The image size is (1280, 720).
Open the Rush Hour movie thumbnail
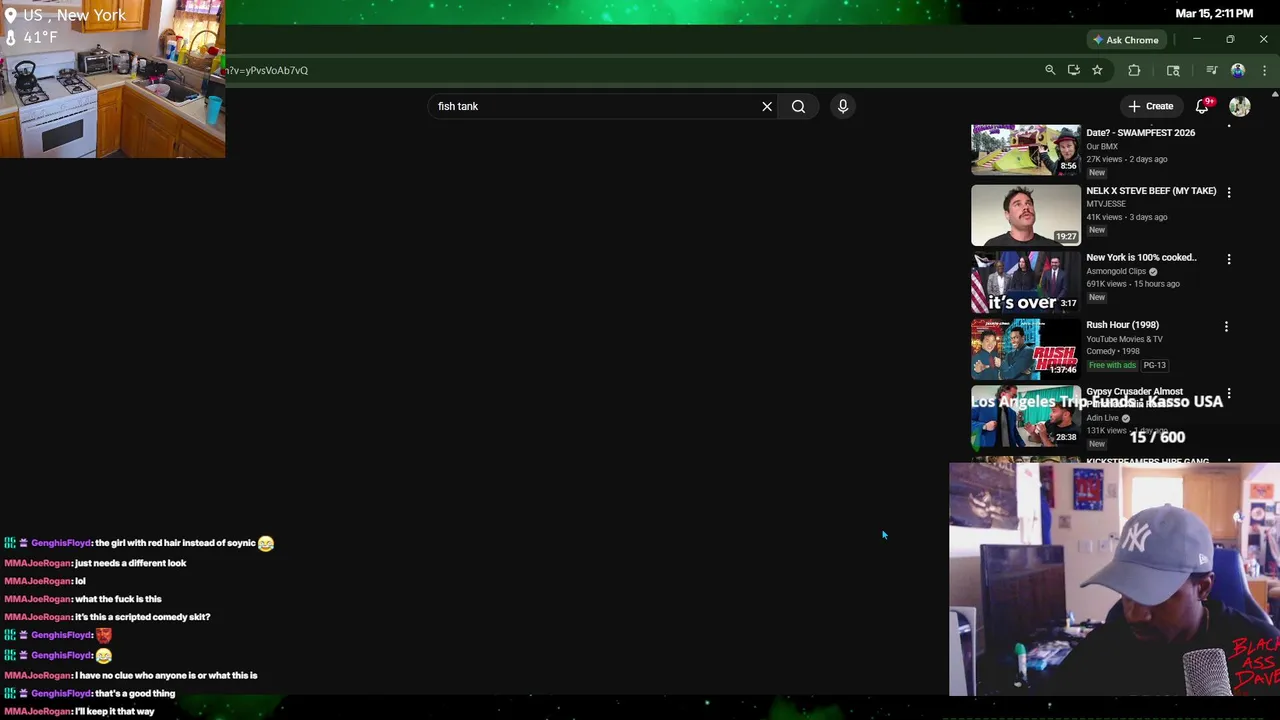coord(1026,349)
